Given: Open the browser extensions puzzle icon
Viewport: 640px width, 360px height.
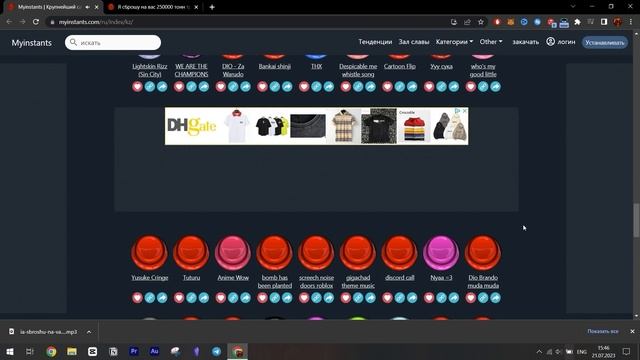Looking at the screenshot, I should pyautogui.click(x=577, y=22).
